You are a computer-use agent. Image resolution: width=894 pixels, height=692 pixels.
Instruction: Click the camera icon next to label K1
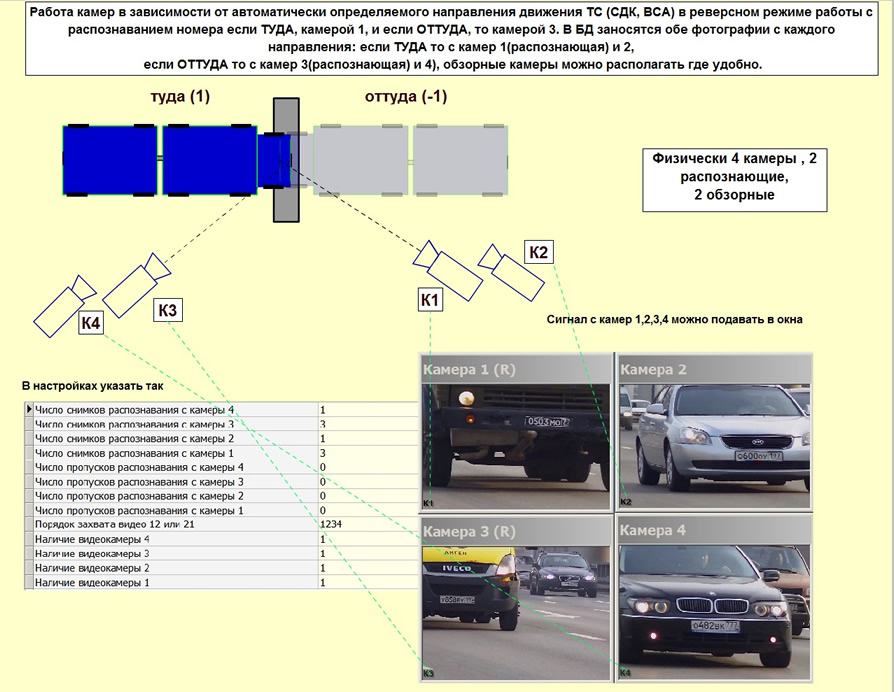click(446, 265)
